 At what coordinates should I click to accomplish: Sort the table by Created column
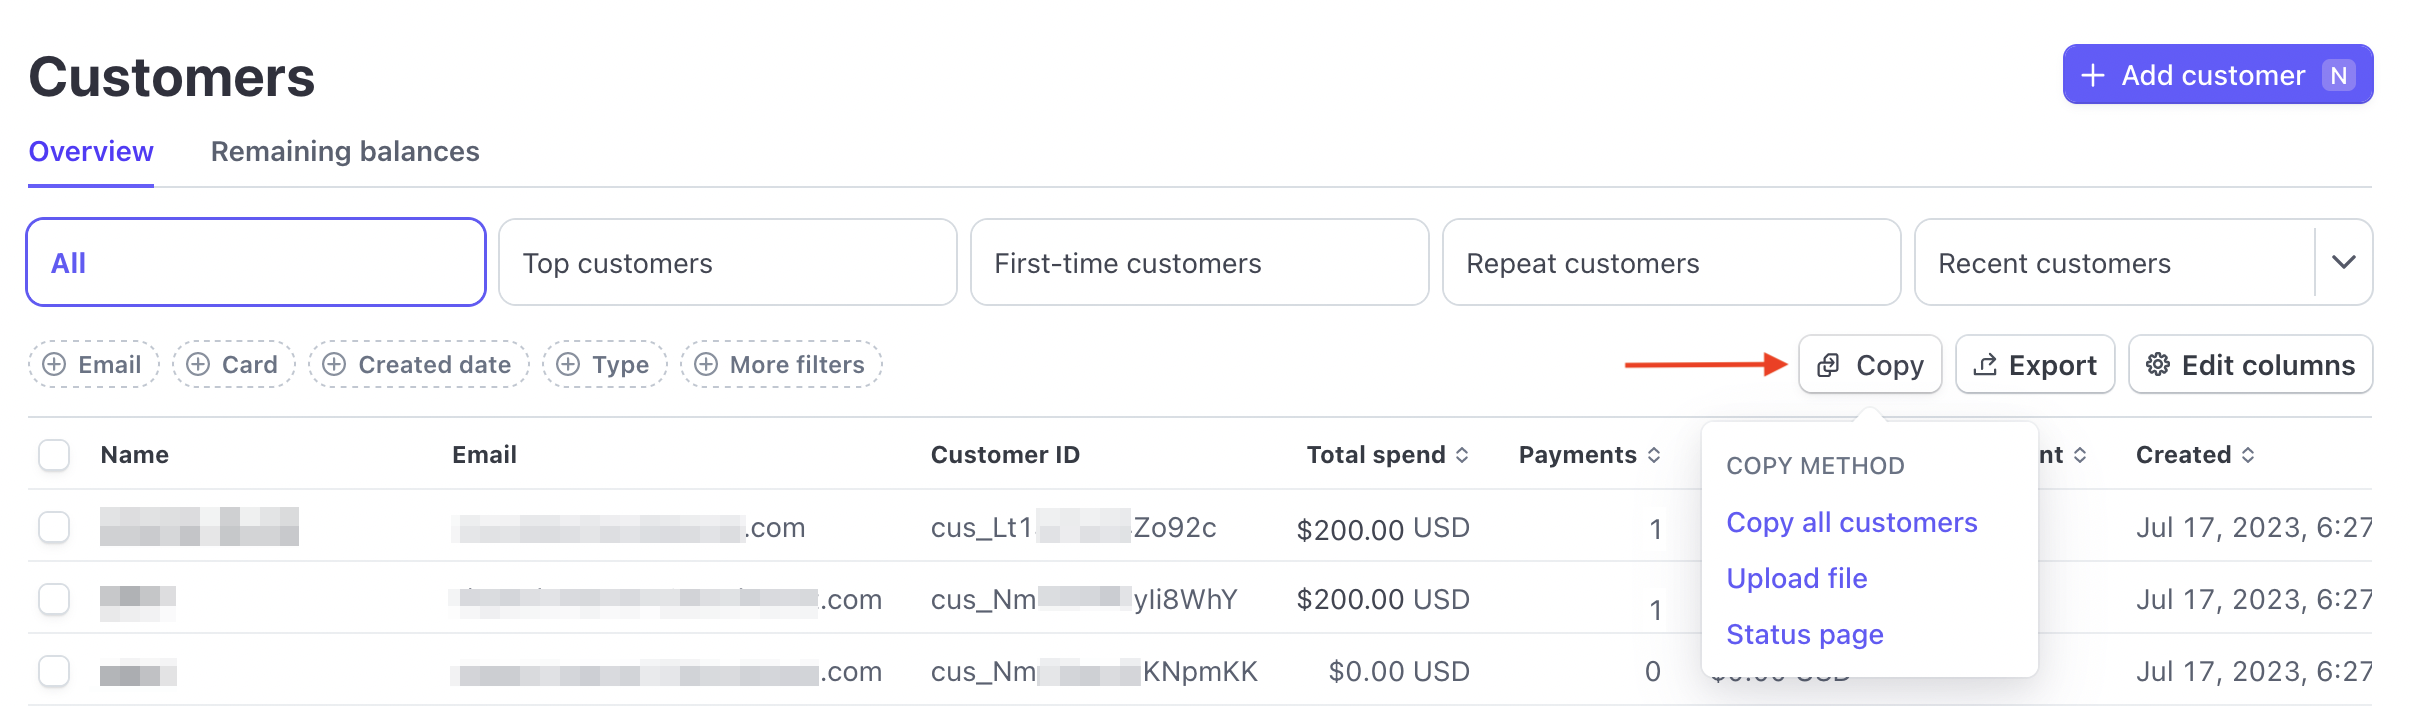click(2248, 455)
